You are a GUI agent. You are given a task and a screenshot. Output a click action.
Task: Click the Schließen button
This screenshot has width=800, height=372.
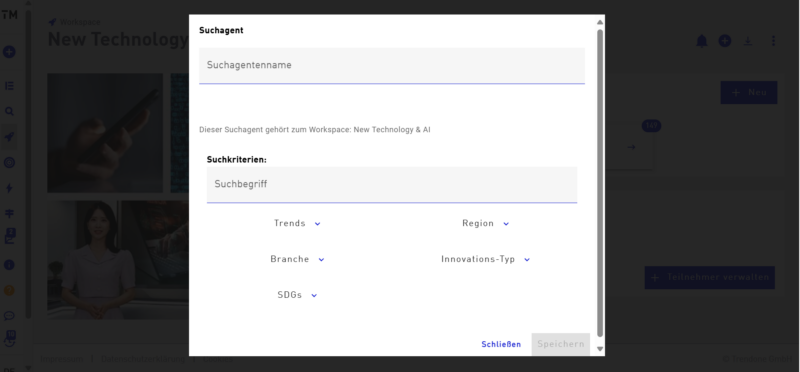501,344
